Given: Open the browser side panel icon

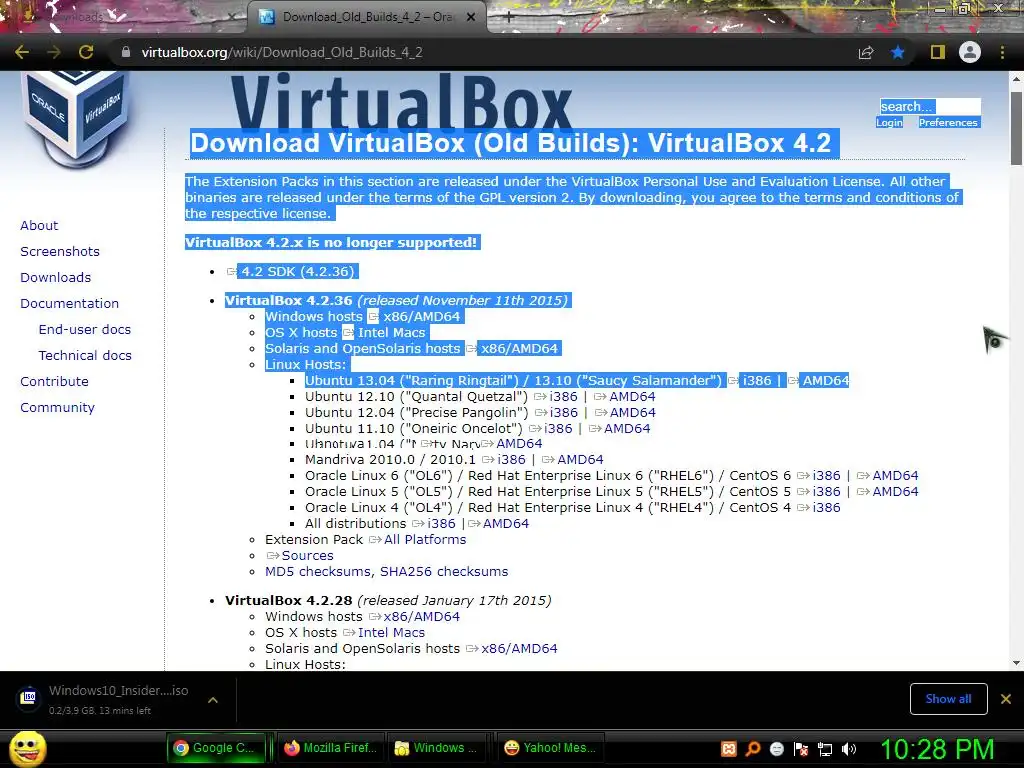Looking at the screenshot, I should (937, 52).
